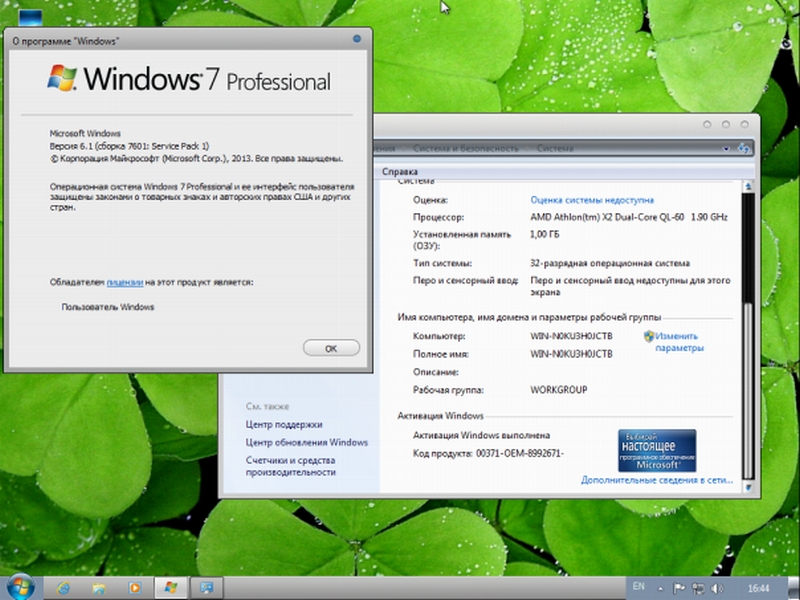
Task: Switch to the System window taskbar button
Action: pyautogui.click(x=207, y=587)
